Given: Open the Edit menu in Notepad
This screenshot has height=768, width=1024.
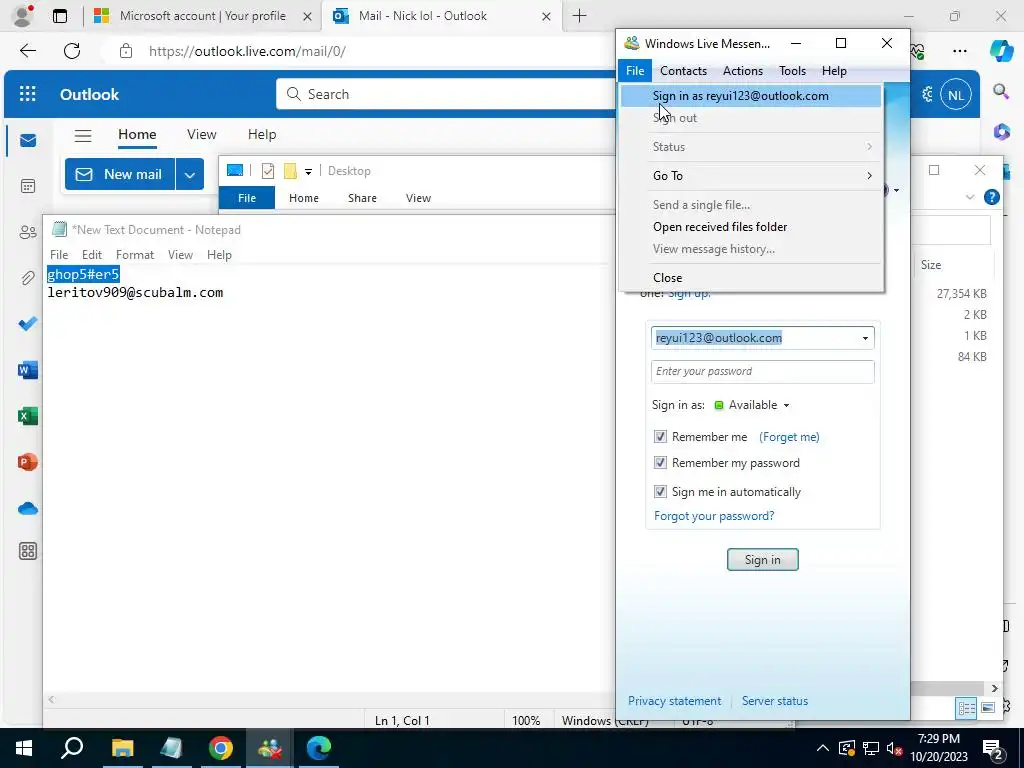Looking at the screenshot, I should (91, 255).
